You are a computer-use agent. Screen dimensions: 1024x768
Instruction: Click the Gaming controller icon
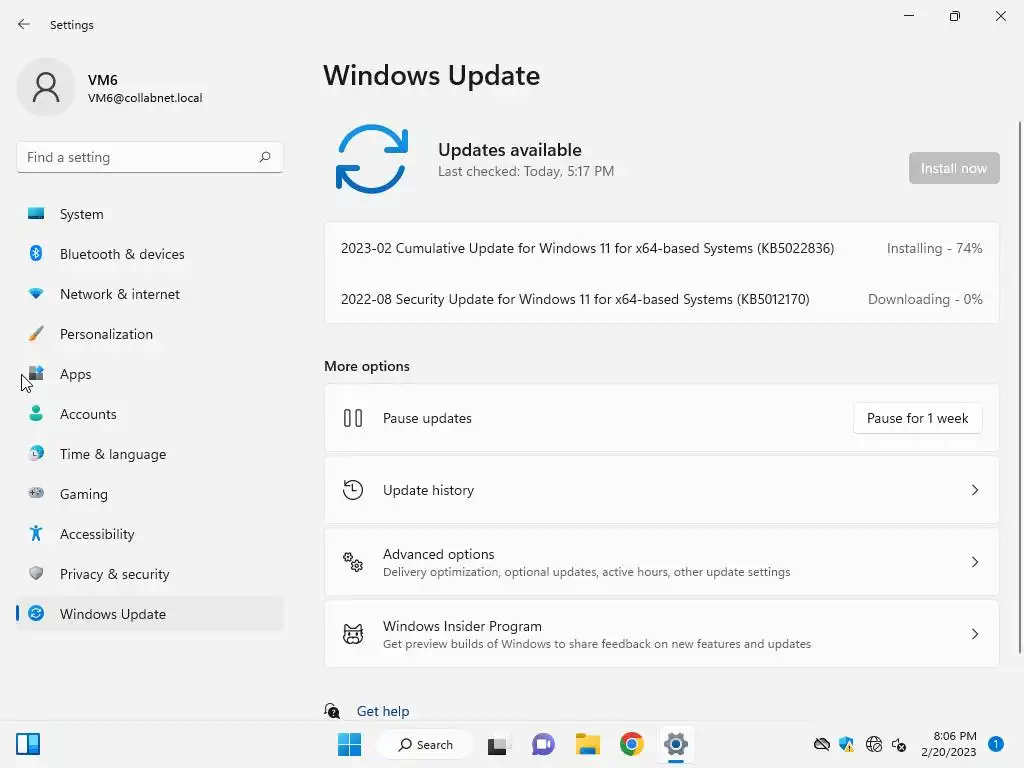pyautogui.click(x=36, y=493)
